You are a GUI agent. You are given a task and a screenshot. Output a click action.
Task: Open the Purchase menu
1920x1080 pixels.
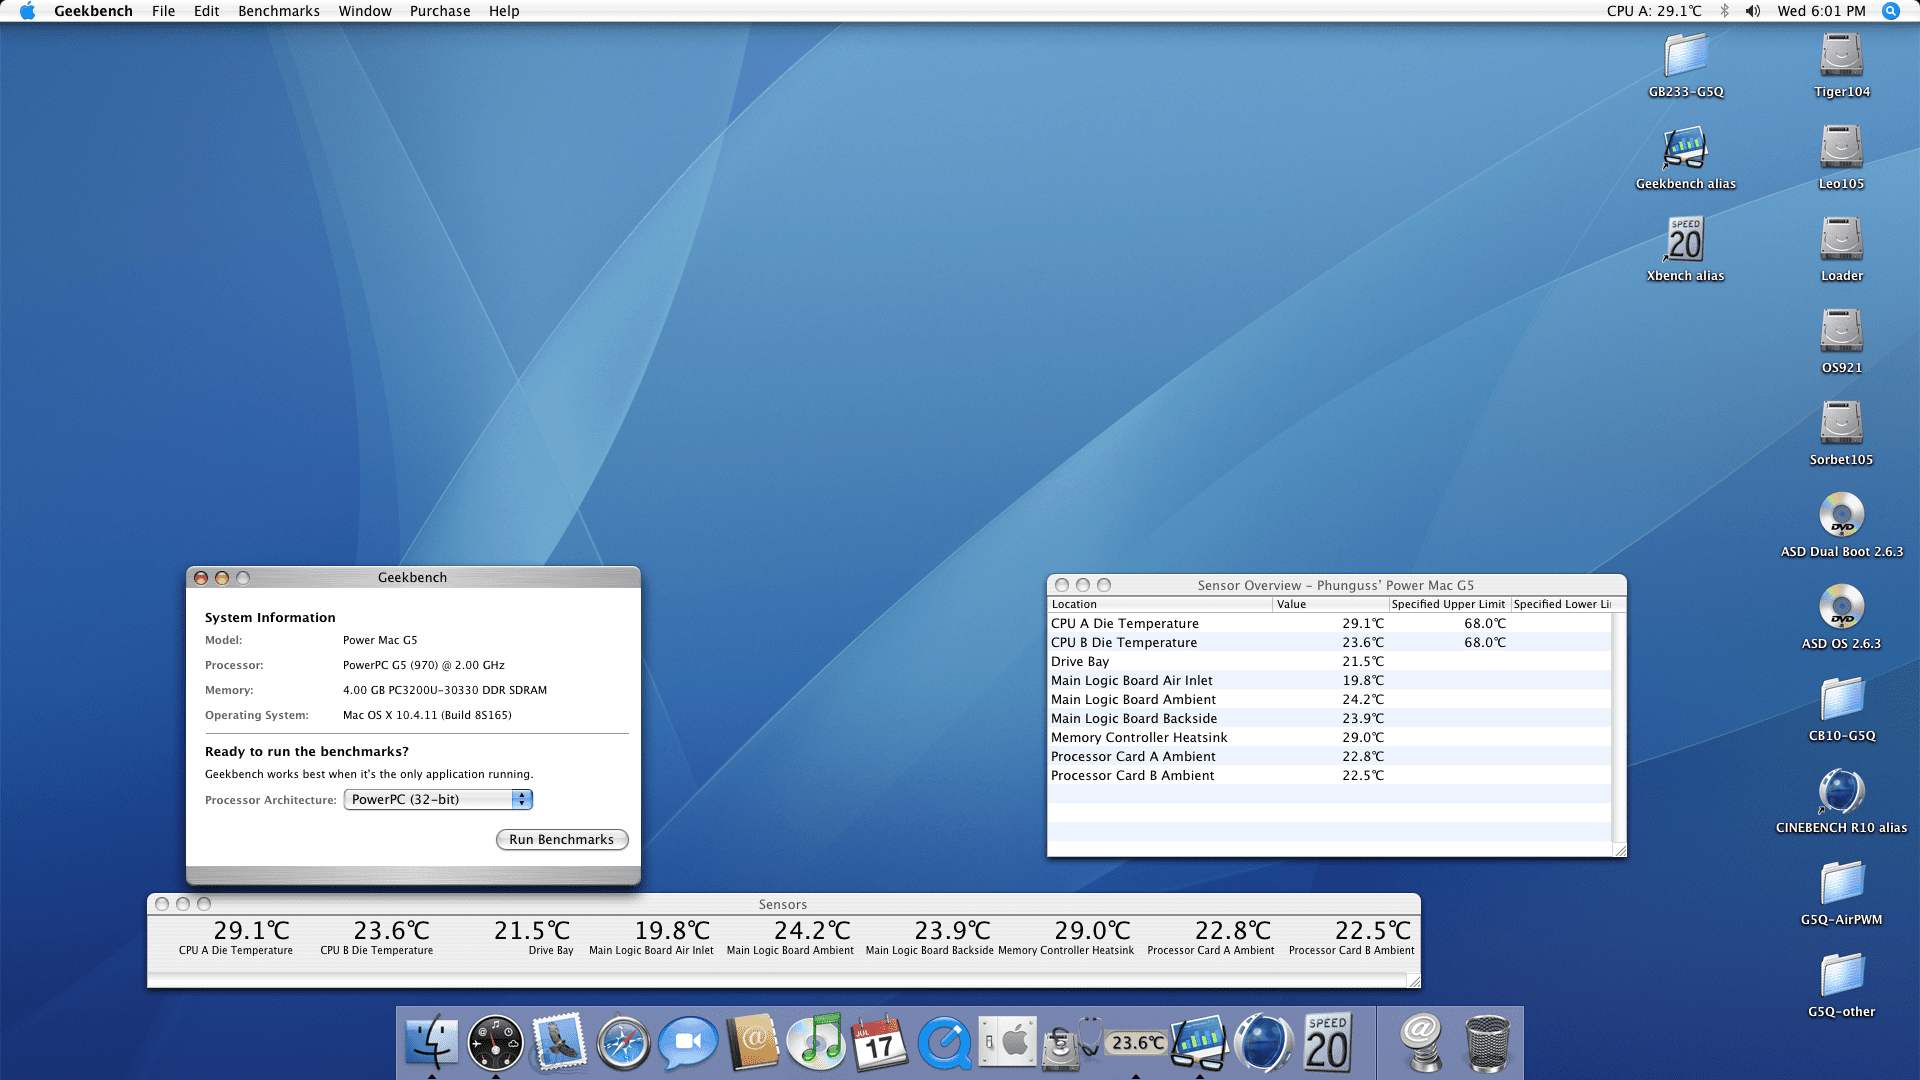coord(439,11)
